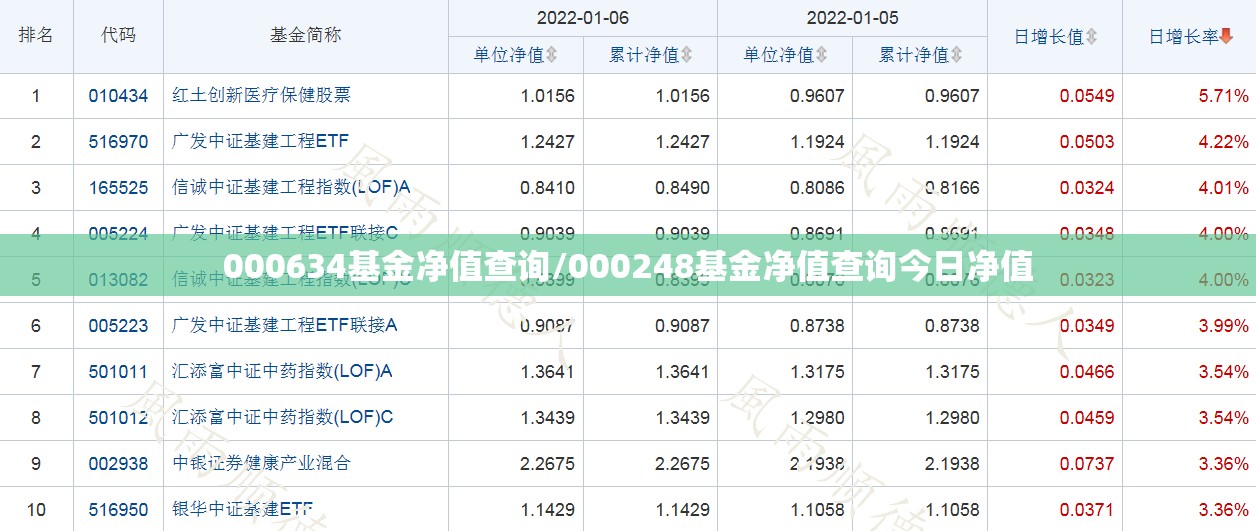Screen dimensions: 1256x531
Task: Open fund code 501011
Action: pyautogui.click(x=118, y=372)
